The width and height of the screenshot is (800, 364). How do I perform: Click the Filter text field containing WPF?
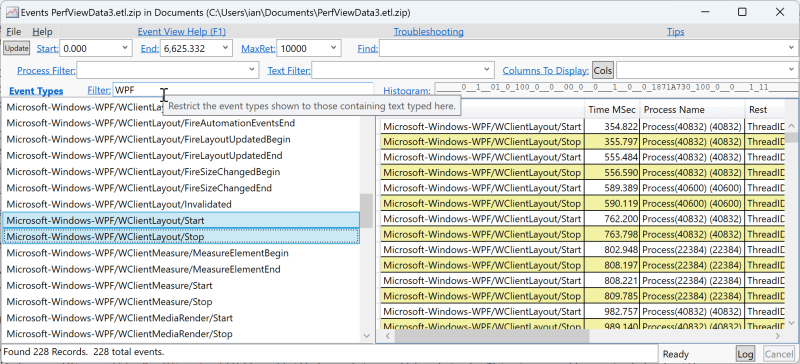(242, 90)
